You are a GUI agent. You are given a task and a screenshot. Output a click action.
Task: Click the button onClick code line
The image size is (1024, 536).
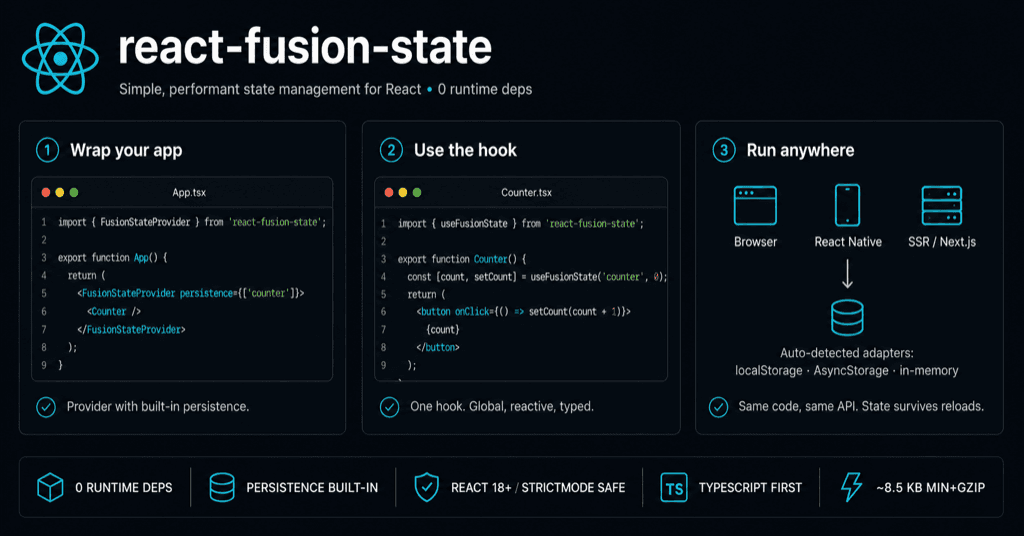pyautogui.click(x=524, y=312)
